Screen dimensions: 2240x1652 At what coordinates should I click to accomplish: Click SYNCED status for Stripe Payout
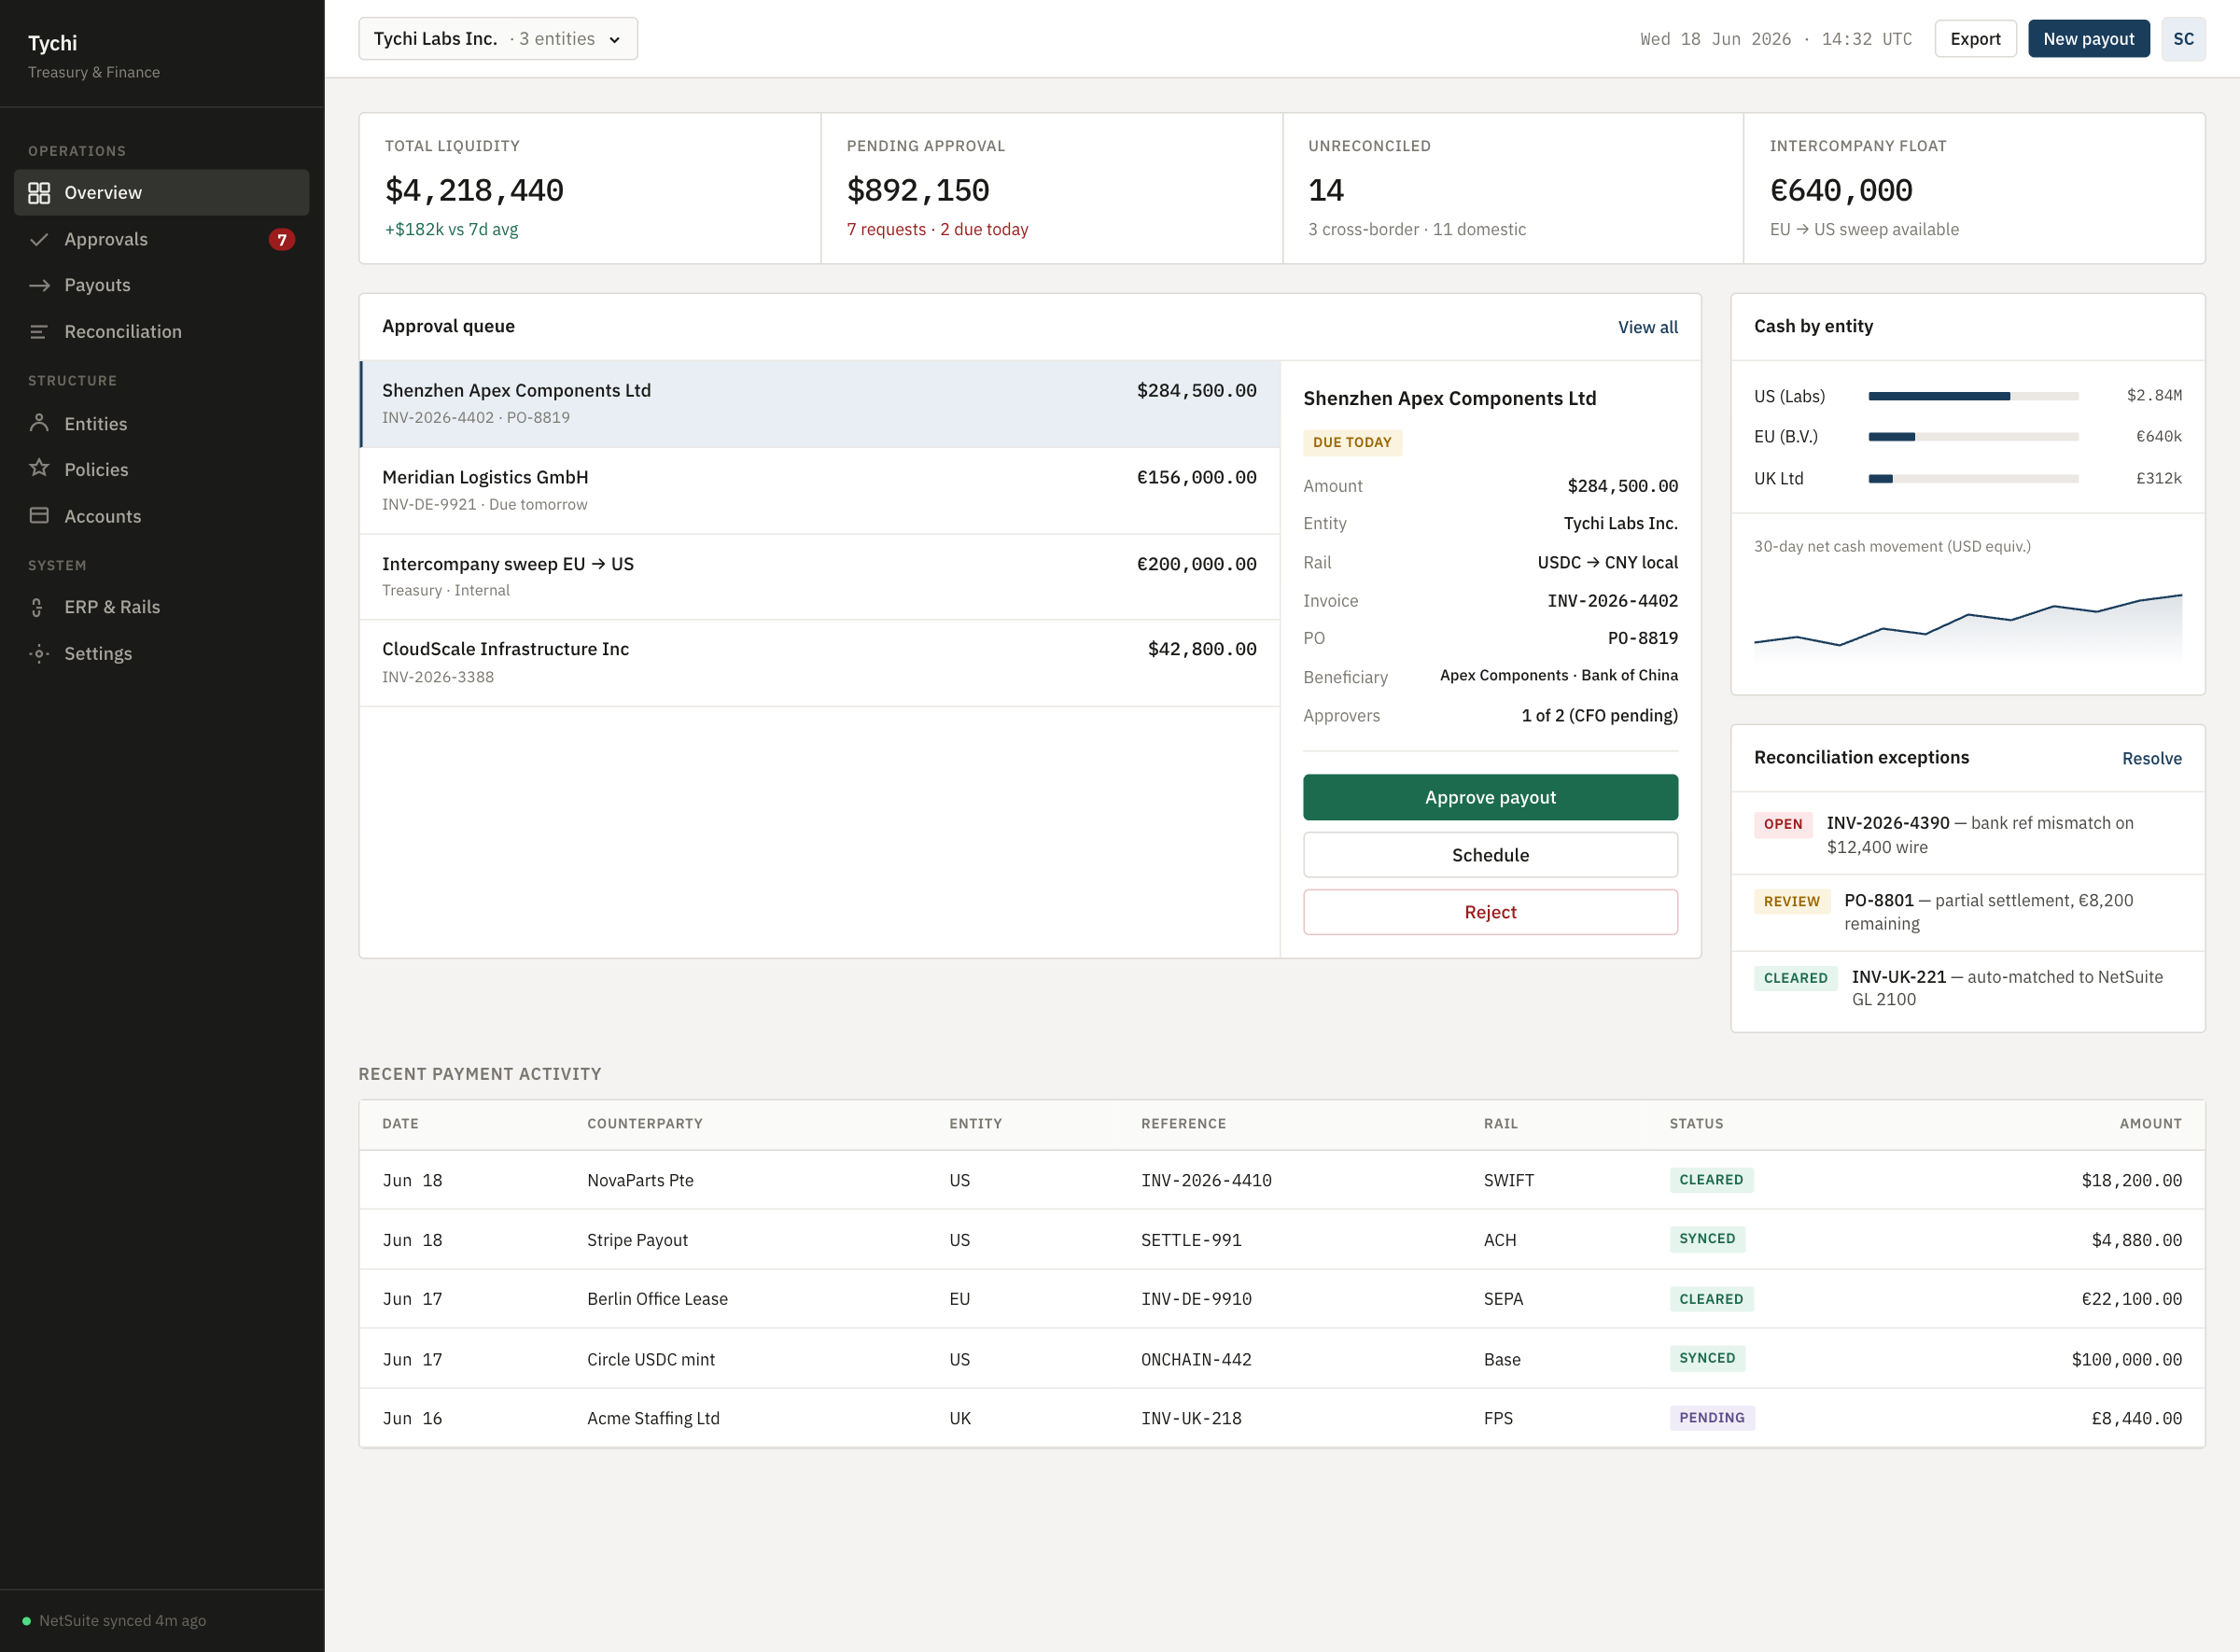tap(1707, 1239)
